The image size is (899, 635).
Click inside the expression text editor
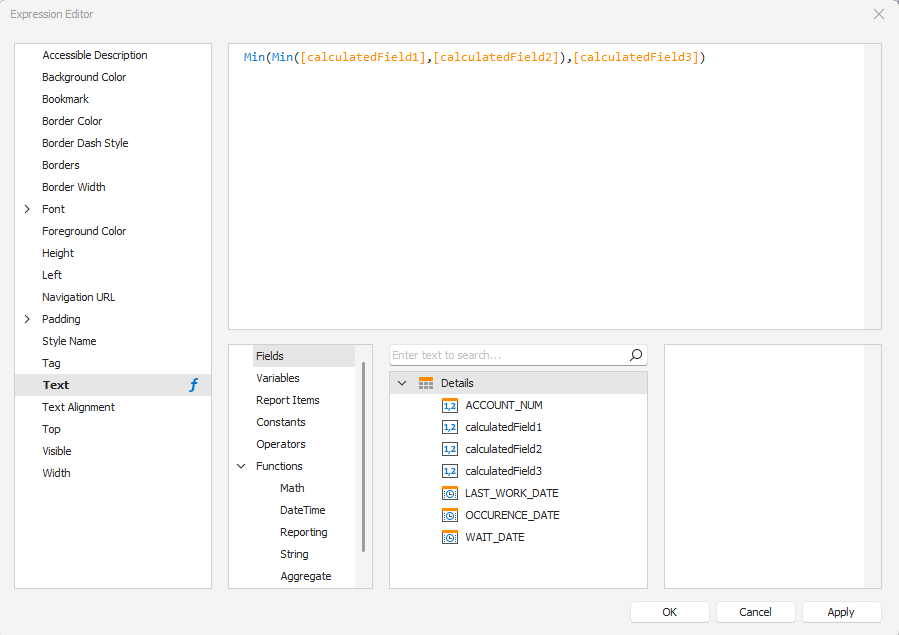[546, 187]
